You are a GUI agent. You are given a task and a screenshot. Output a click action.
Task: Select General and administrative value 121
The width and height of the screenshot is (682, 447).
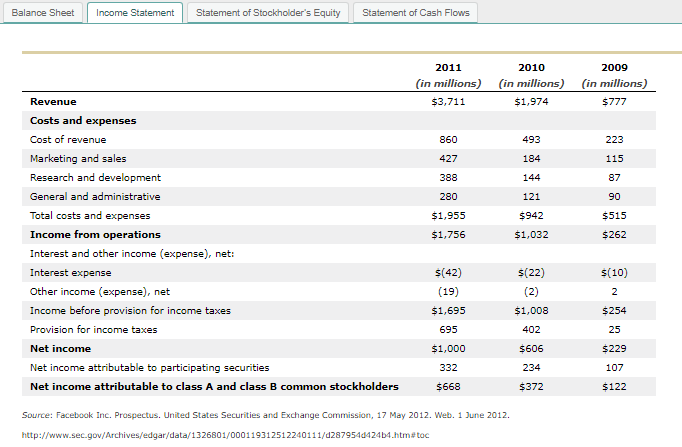coord(531,197)
